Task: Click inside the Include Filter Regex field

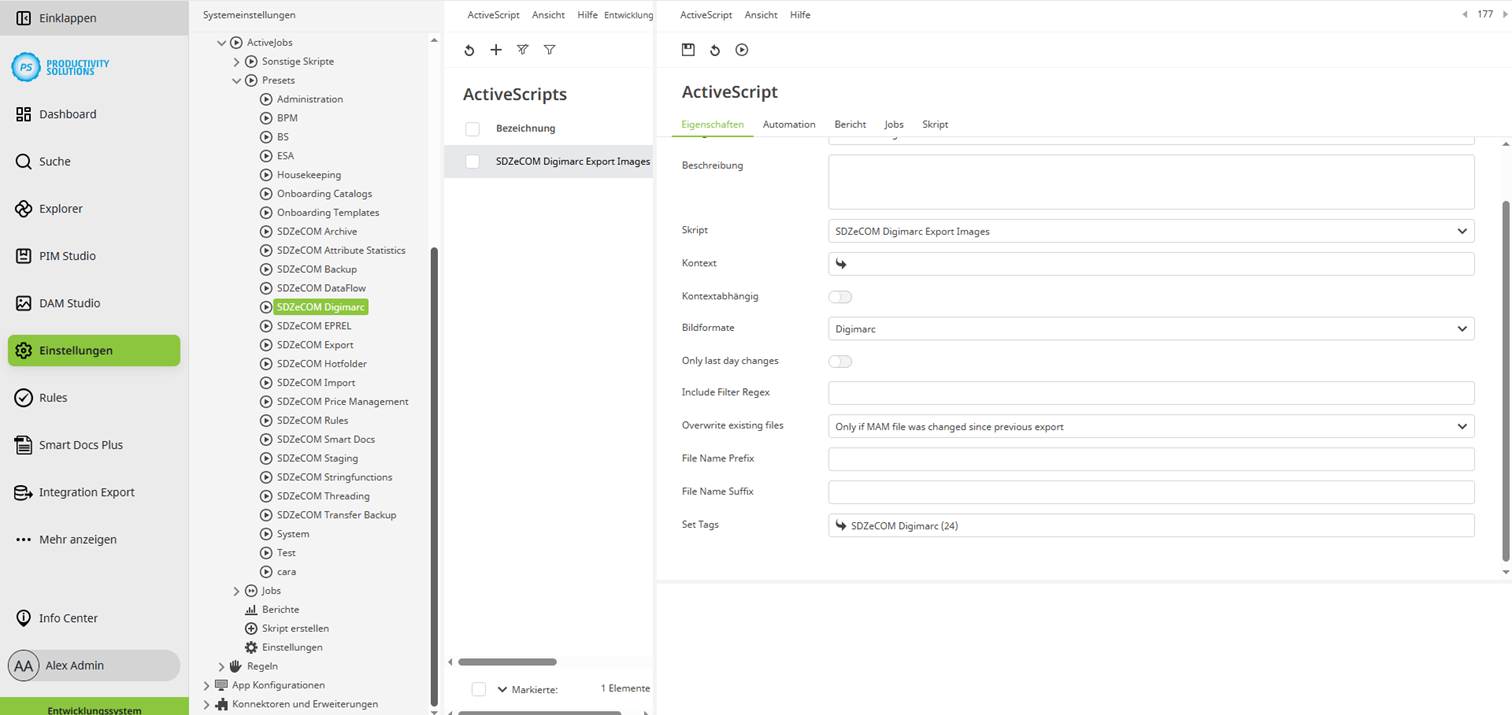Action: coord(1150,392)
